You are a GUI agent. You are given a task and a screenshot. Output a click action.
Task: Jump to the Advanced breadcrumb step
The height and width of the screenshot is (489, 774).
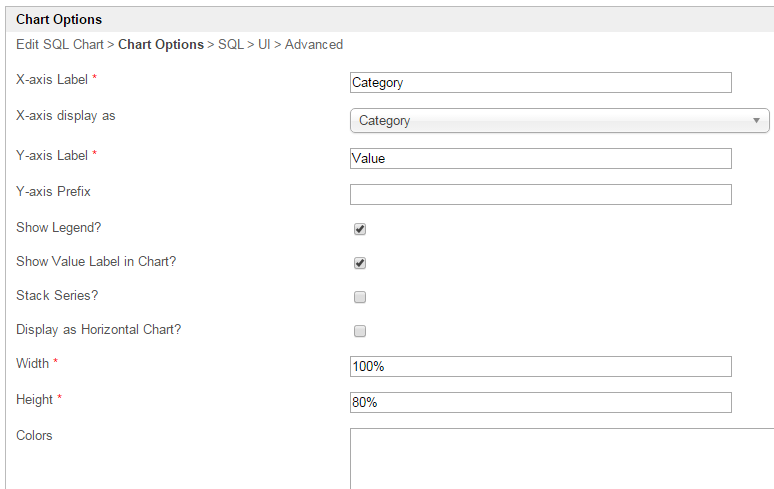314,45
